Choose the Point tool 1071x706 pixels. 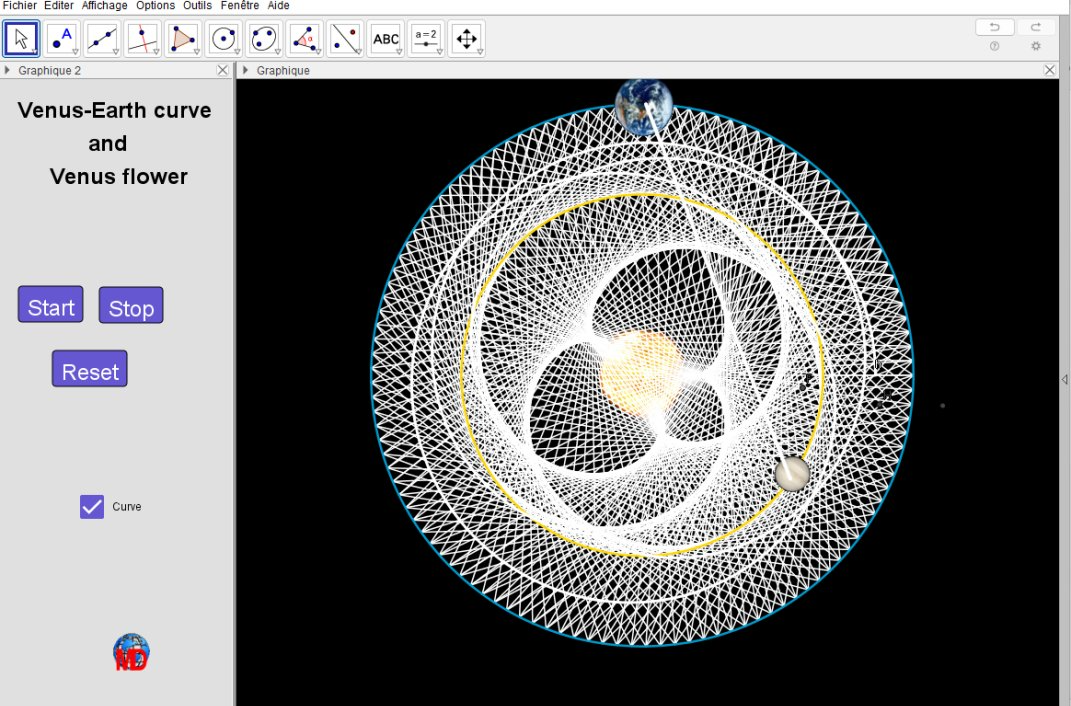pyautogui.click(x=62, y=39)
